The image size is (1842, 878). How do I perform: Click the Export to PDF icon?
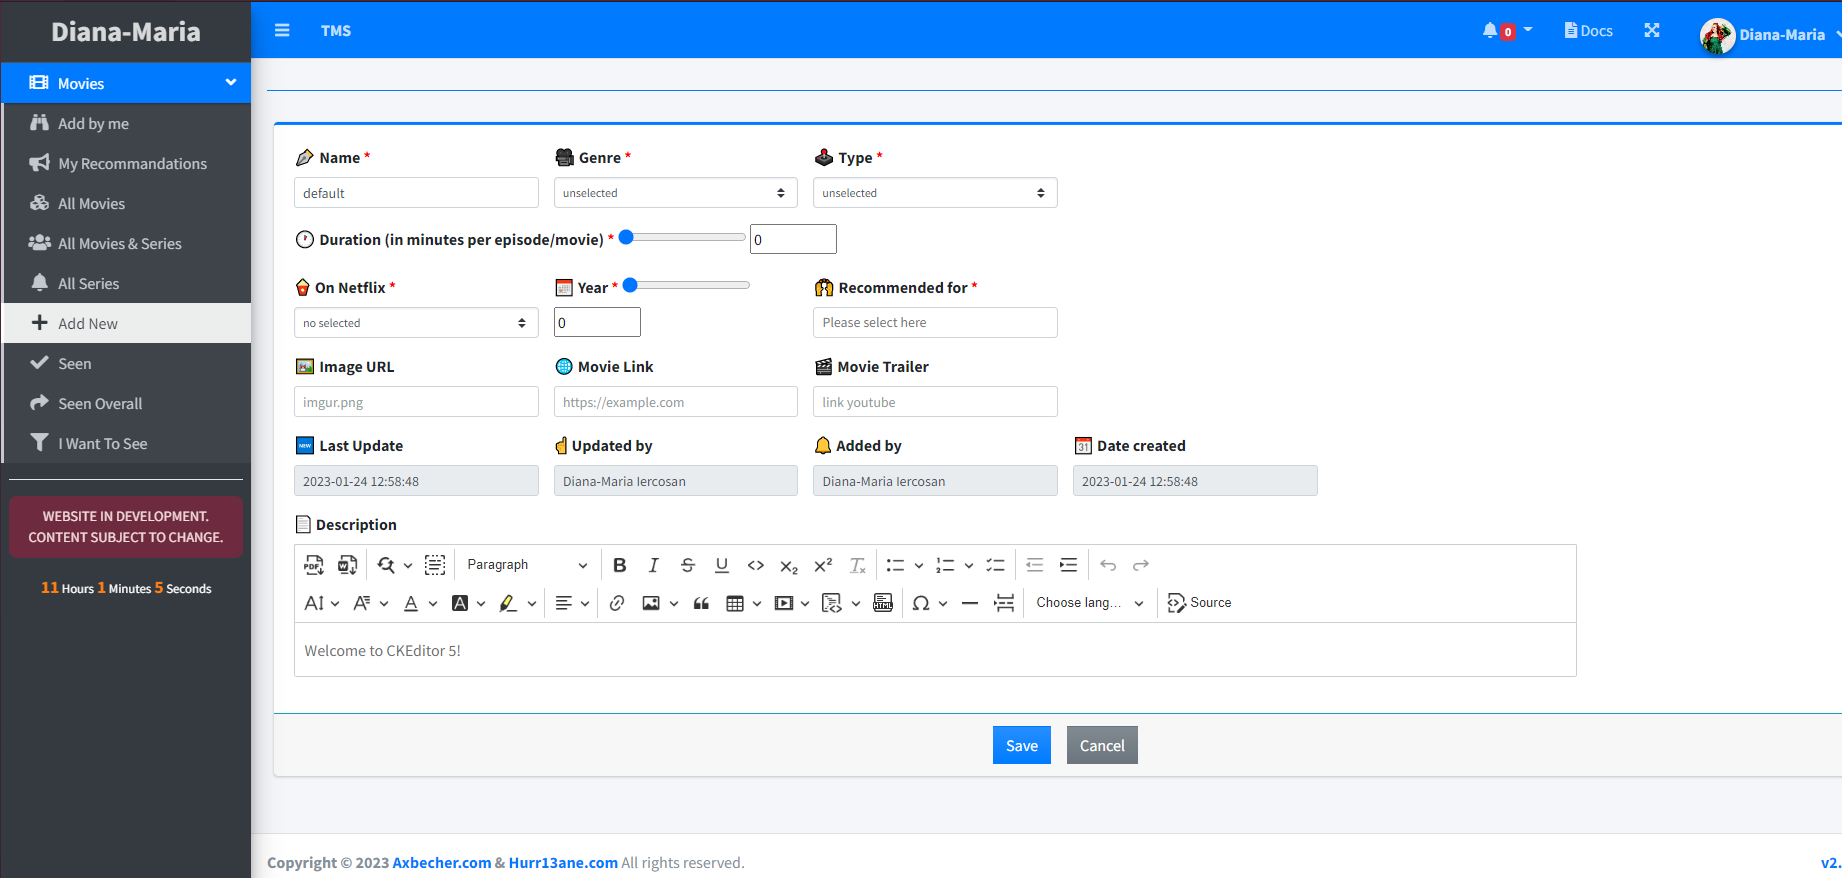(314, 566)
